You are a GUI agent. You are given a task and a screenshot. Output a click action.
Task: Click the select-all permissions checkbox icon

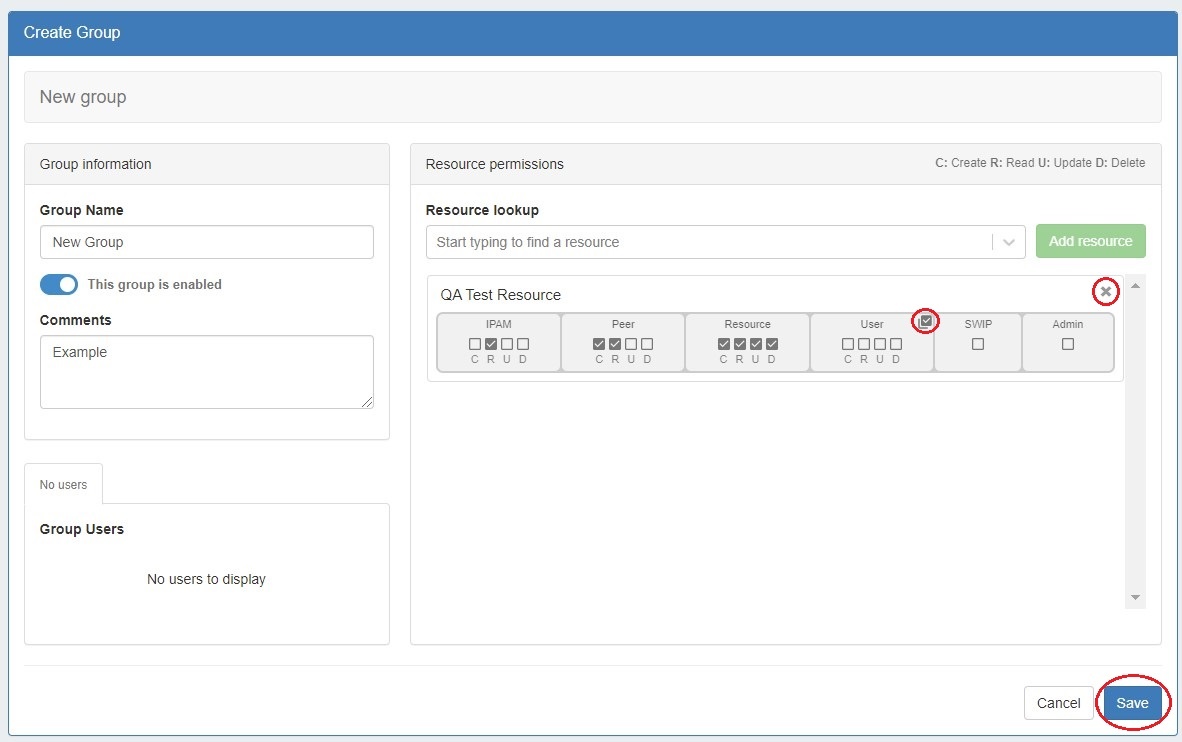pos(926,321)
